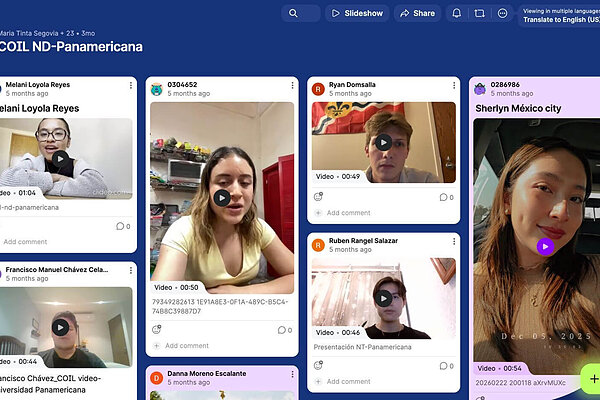Click the Melani Loyola Reyes post title
The height and width of the screenshot is (400, 600).
click(x=39, y=109)
